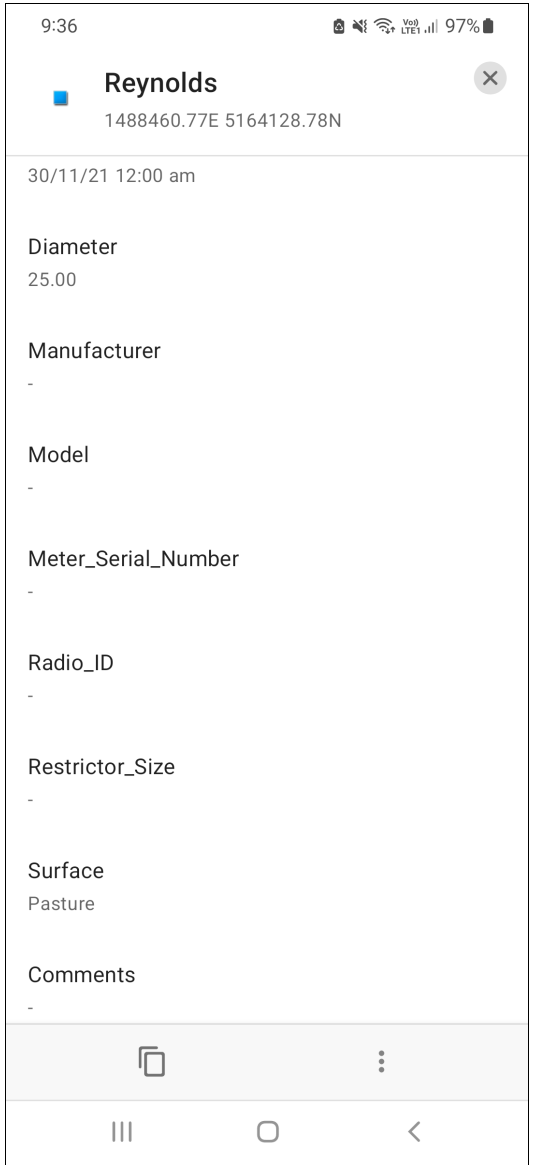Screen dimensions: 536x1165
Task: Select the Restrictor_Size field
Action: coord(268,782)
